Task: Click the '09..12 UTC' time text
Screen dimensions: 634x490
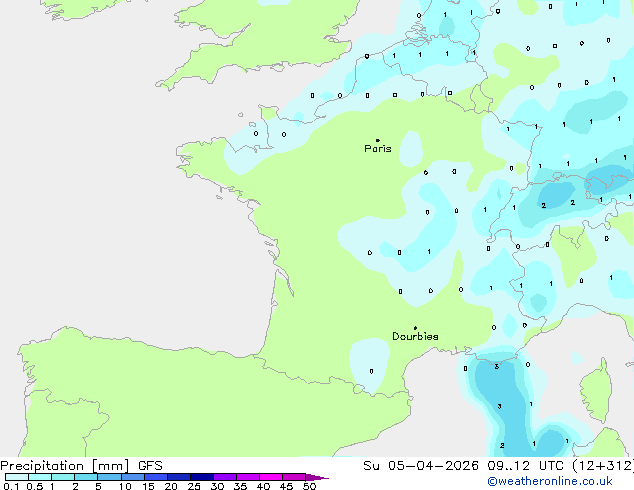Action: click(x=525, y=466)
